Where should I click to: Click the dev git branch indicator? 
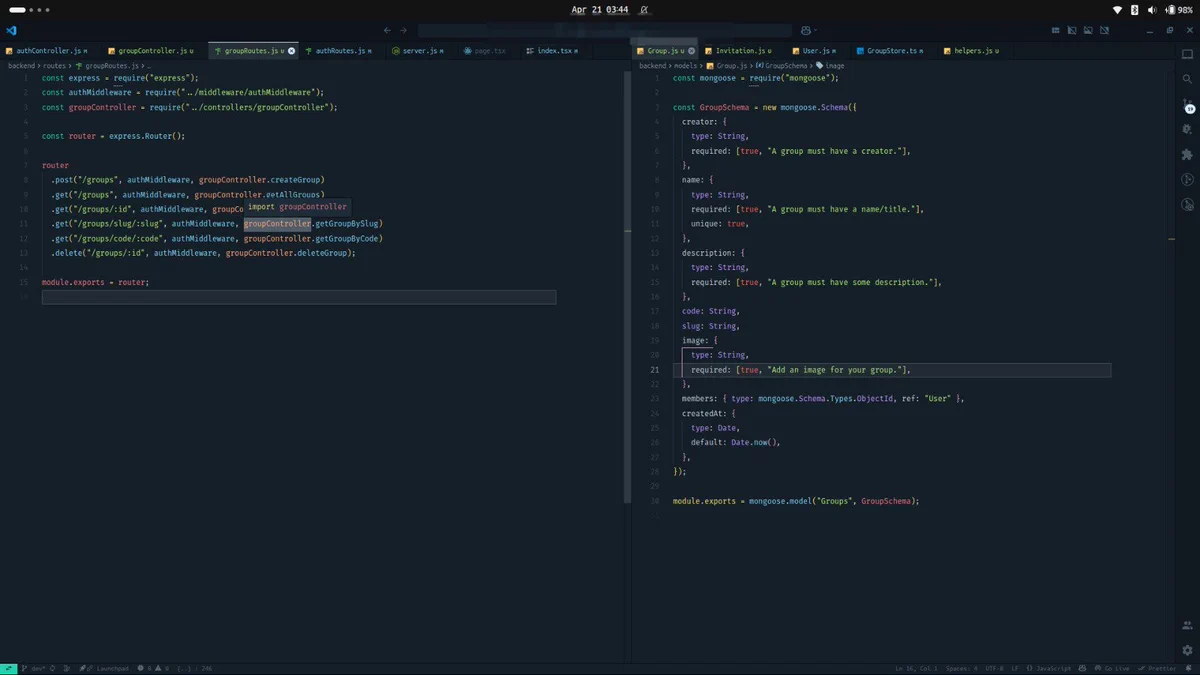pyautogui.click(x=35, y=668)
